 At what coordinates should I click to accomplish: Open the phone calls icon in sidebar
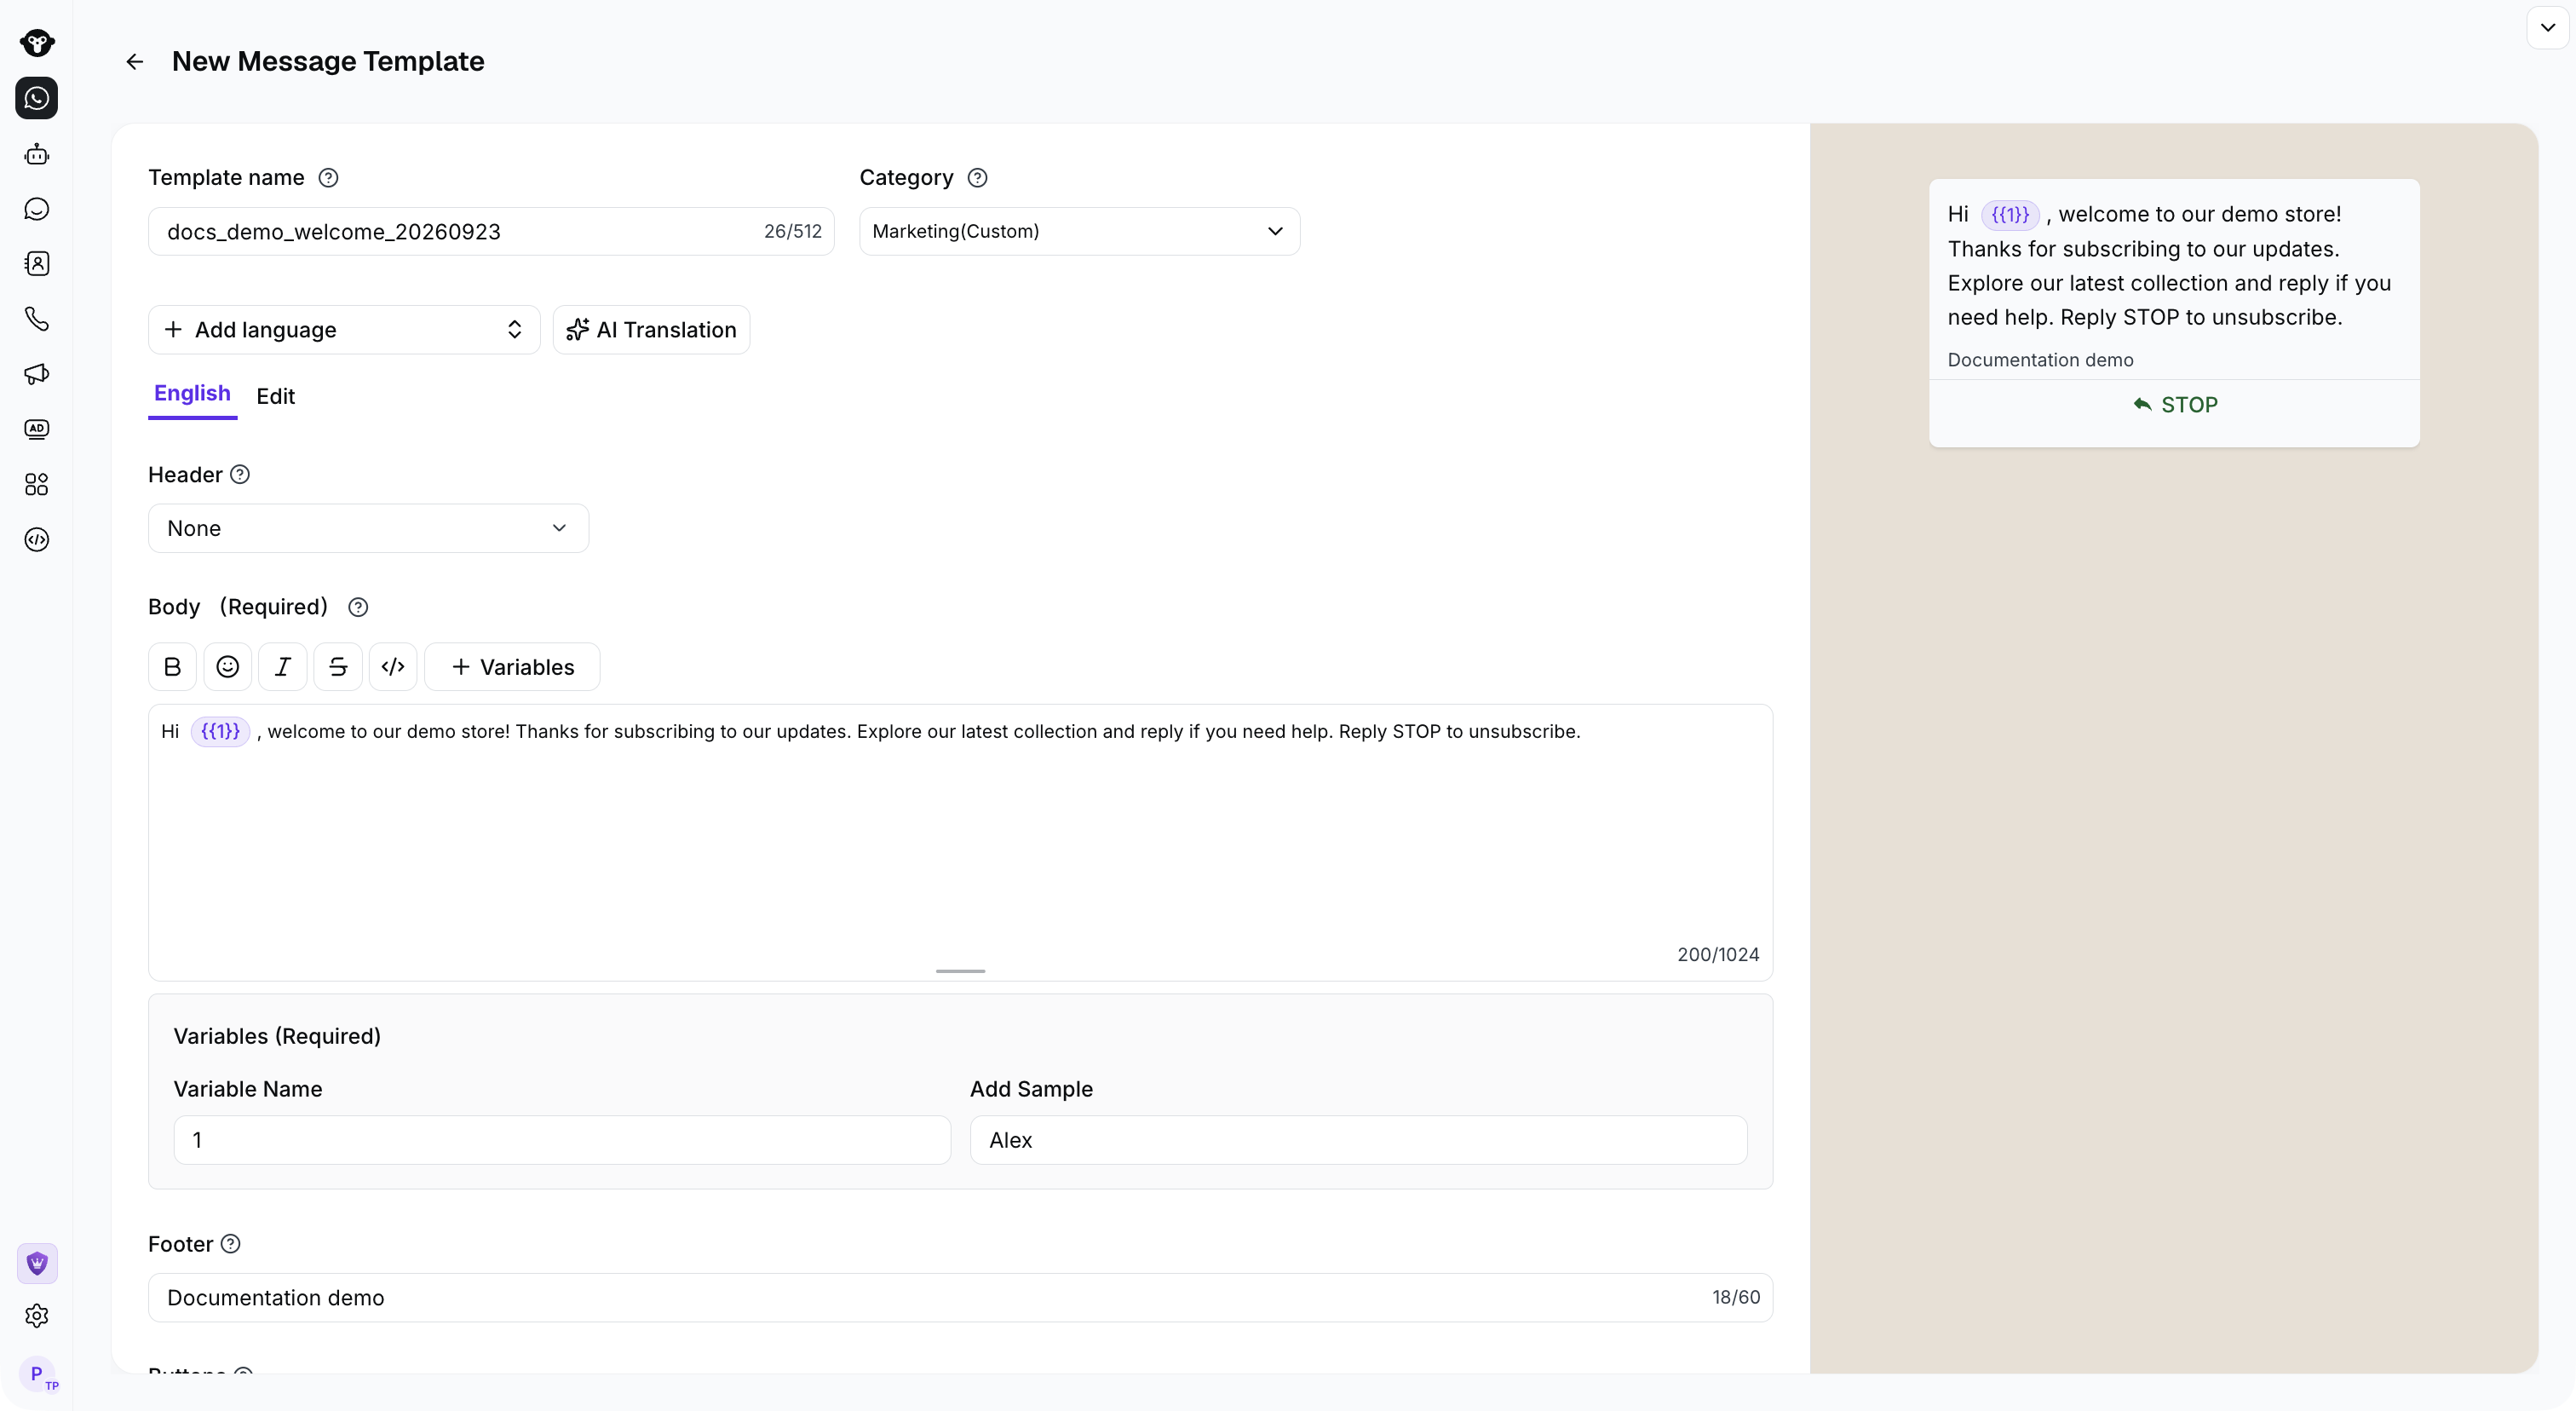[x=37, y=318]
